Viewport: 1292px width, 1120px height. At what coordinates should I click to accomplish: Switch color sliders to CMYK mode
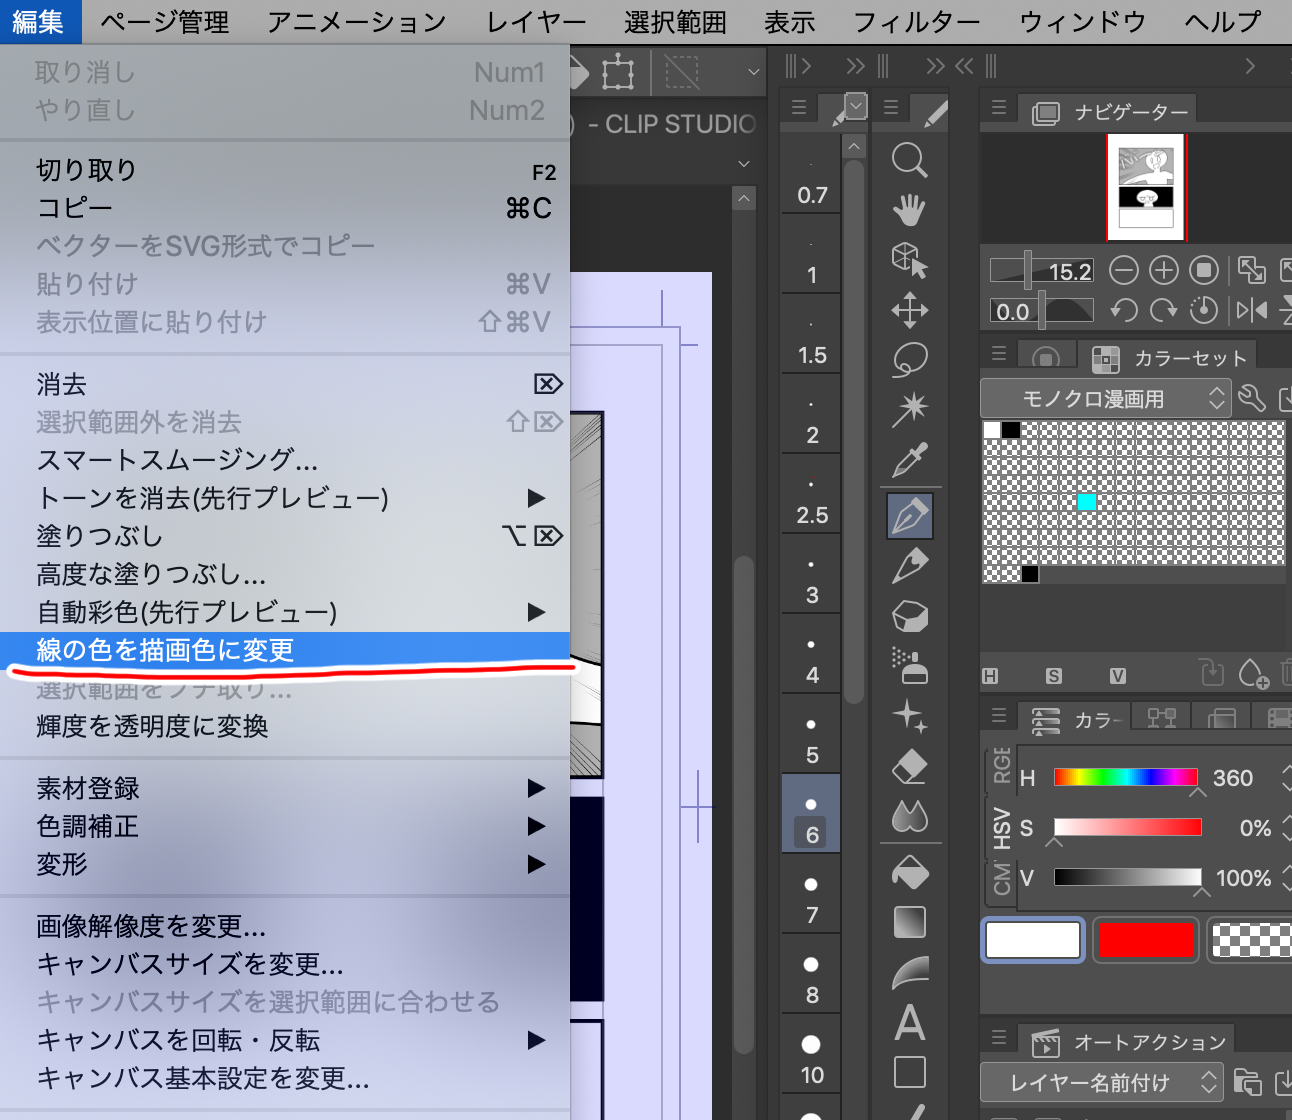(1001, 879)
